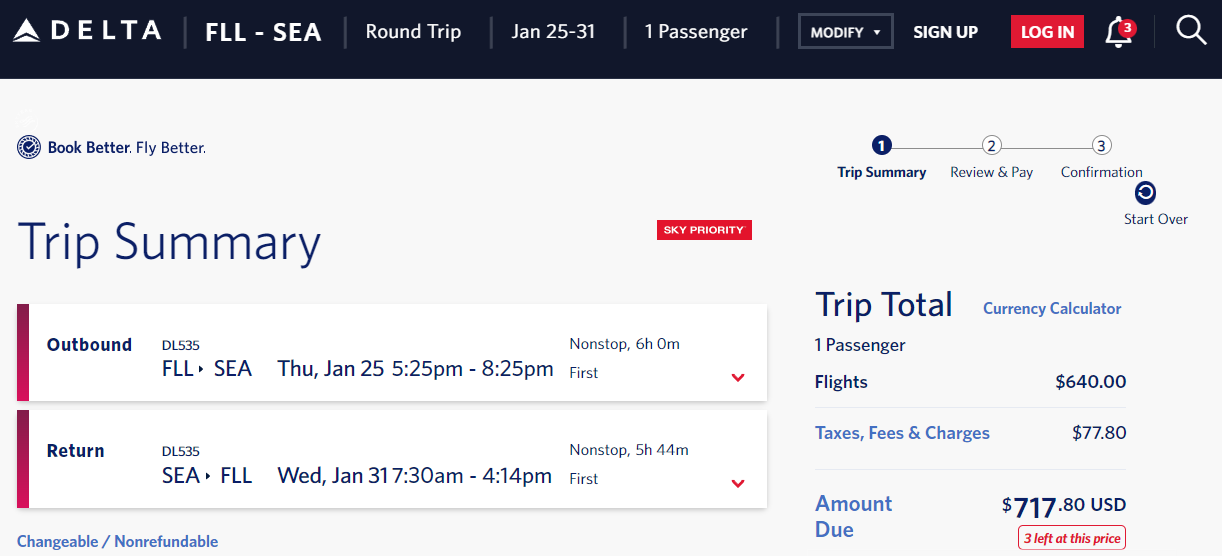Click the Delta logo
This screenshot has height=556, width=1222.
[x=87, y=31]
